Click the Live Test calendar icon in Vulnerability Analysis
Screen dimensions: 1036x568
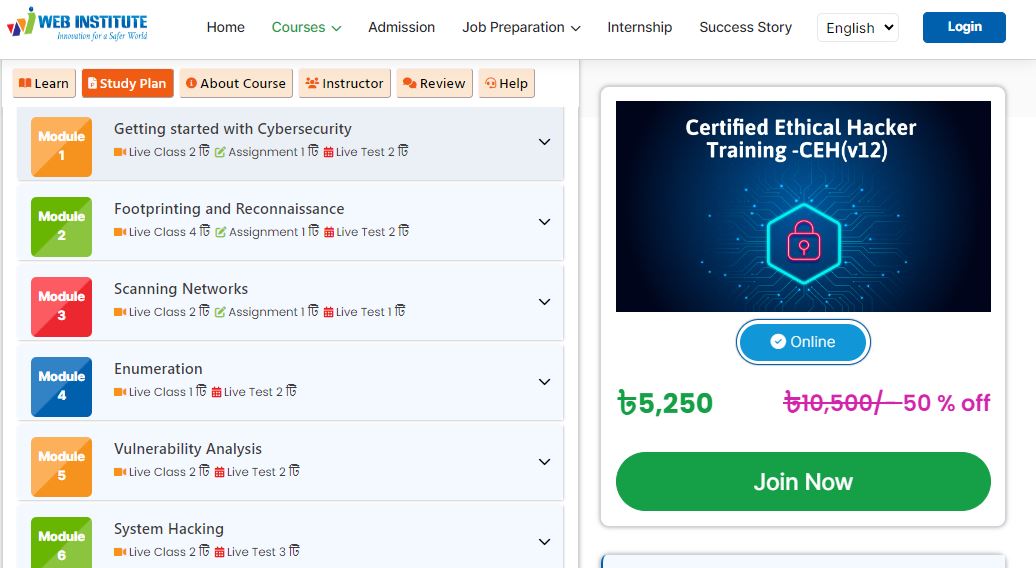tap(219, 472)
